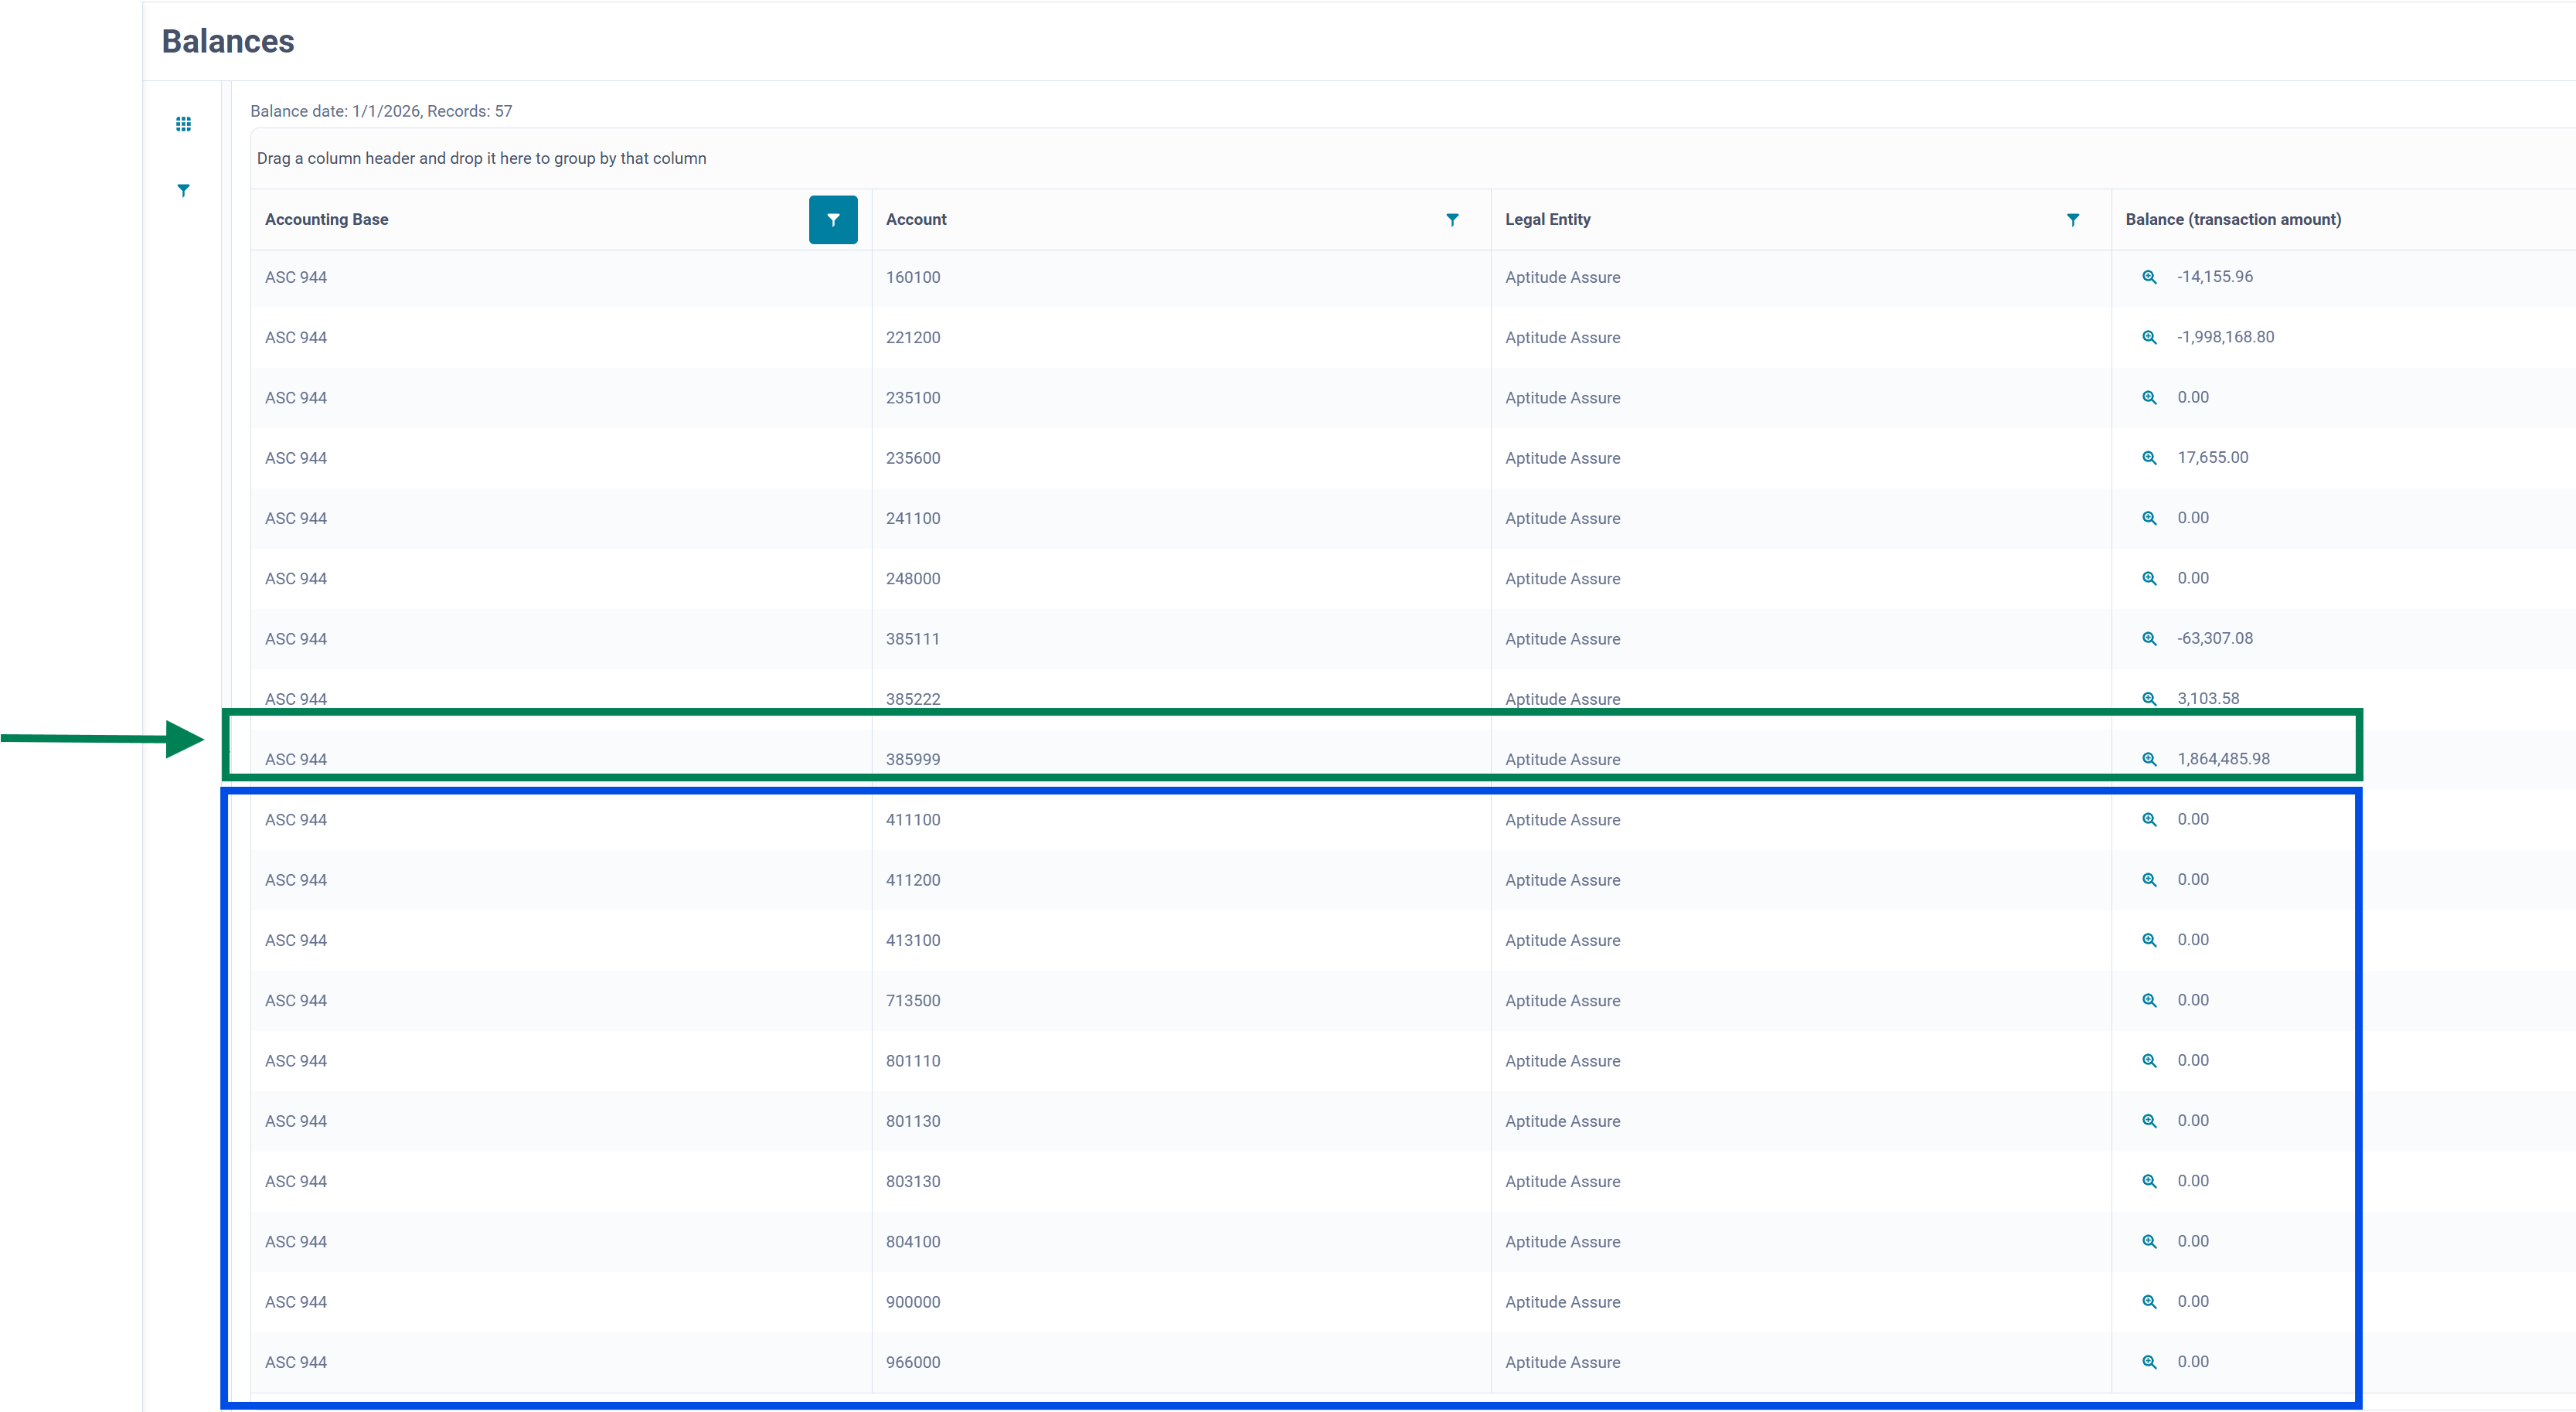Click the Accounting Base column header
This screenshot has height=1412, width=2576.
327,220
